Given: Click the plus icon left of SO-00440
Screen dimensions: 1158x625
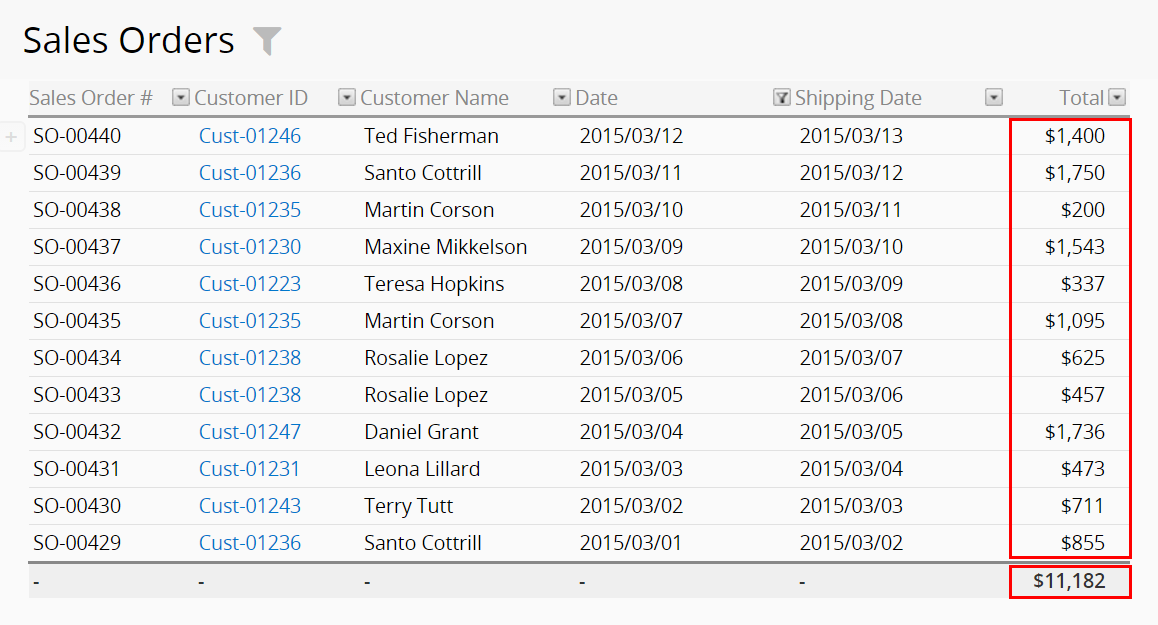Looking at the screenshot, I should click(11, 137).
